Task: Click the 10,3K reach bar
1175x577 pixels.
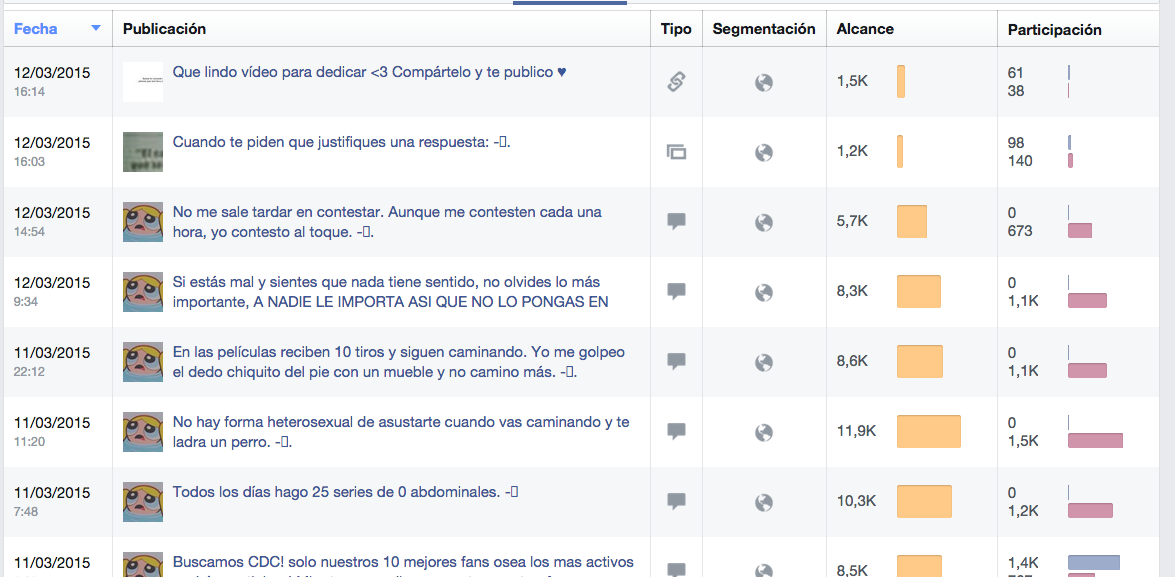Action: 924,501
